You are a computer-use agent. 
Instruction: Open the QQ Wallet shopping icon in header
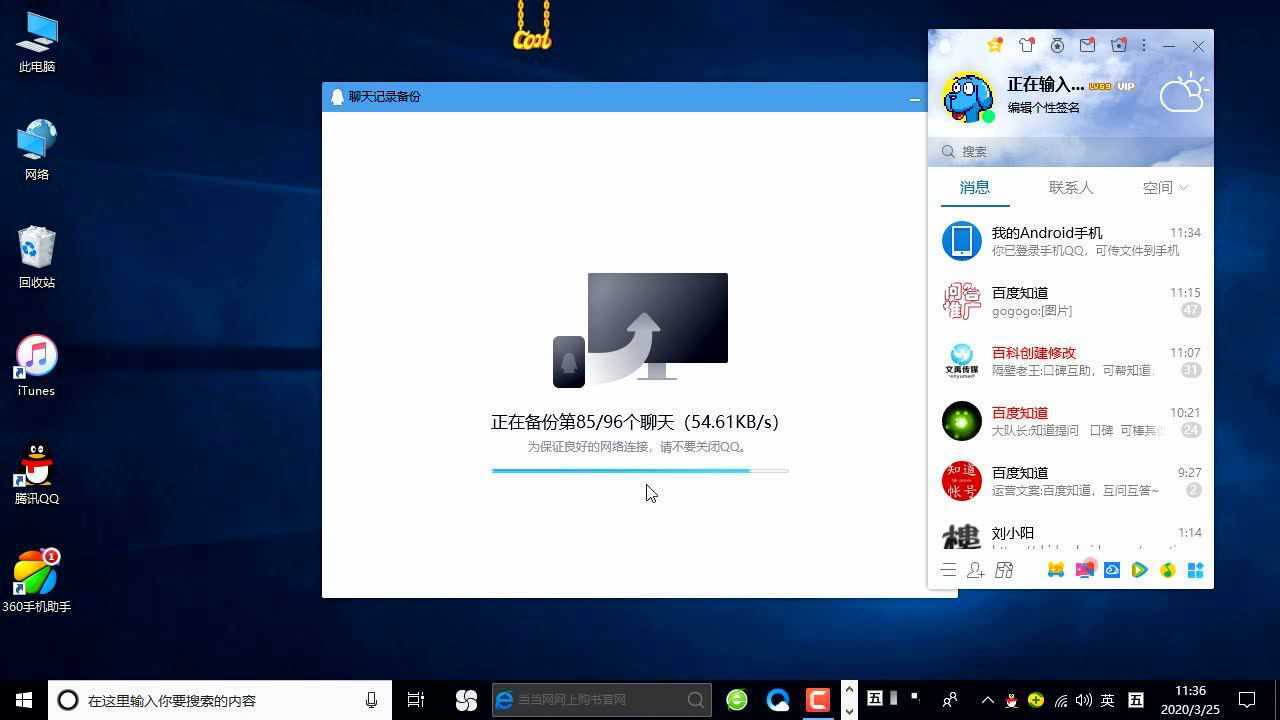(x=1119, y=45)
